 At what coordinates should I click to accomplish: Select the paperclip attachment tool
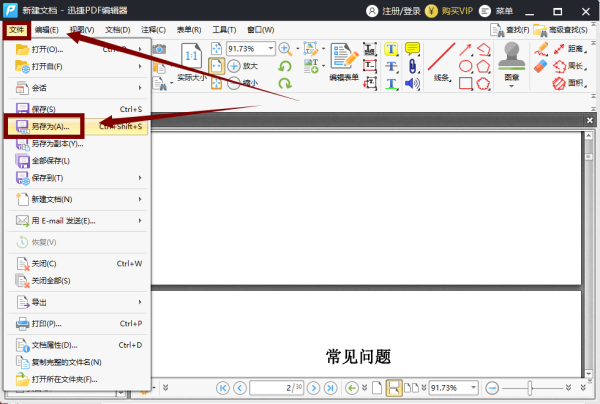(x=412, y=66)
